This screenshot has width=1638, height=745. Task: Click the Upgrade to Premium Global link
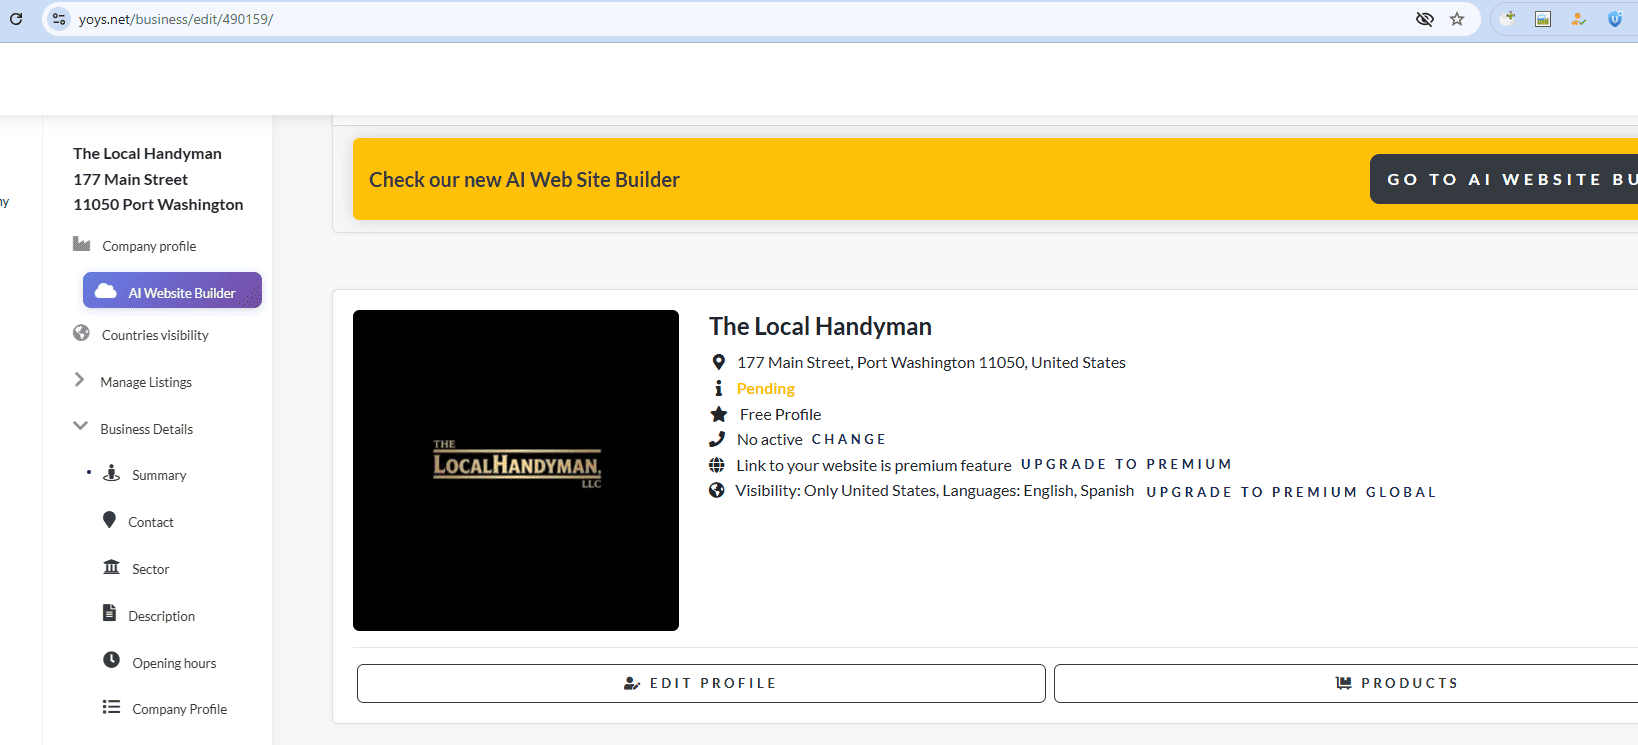[x=1290, y=492]
